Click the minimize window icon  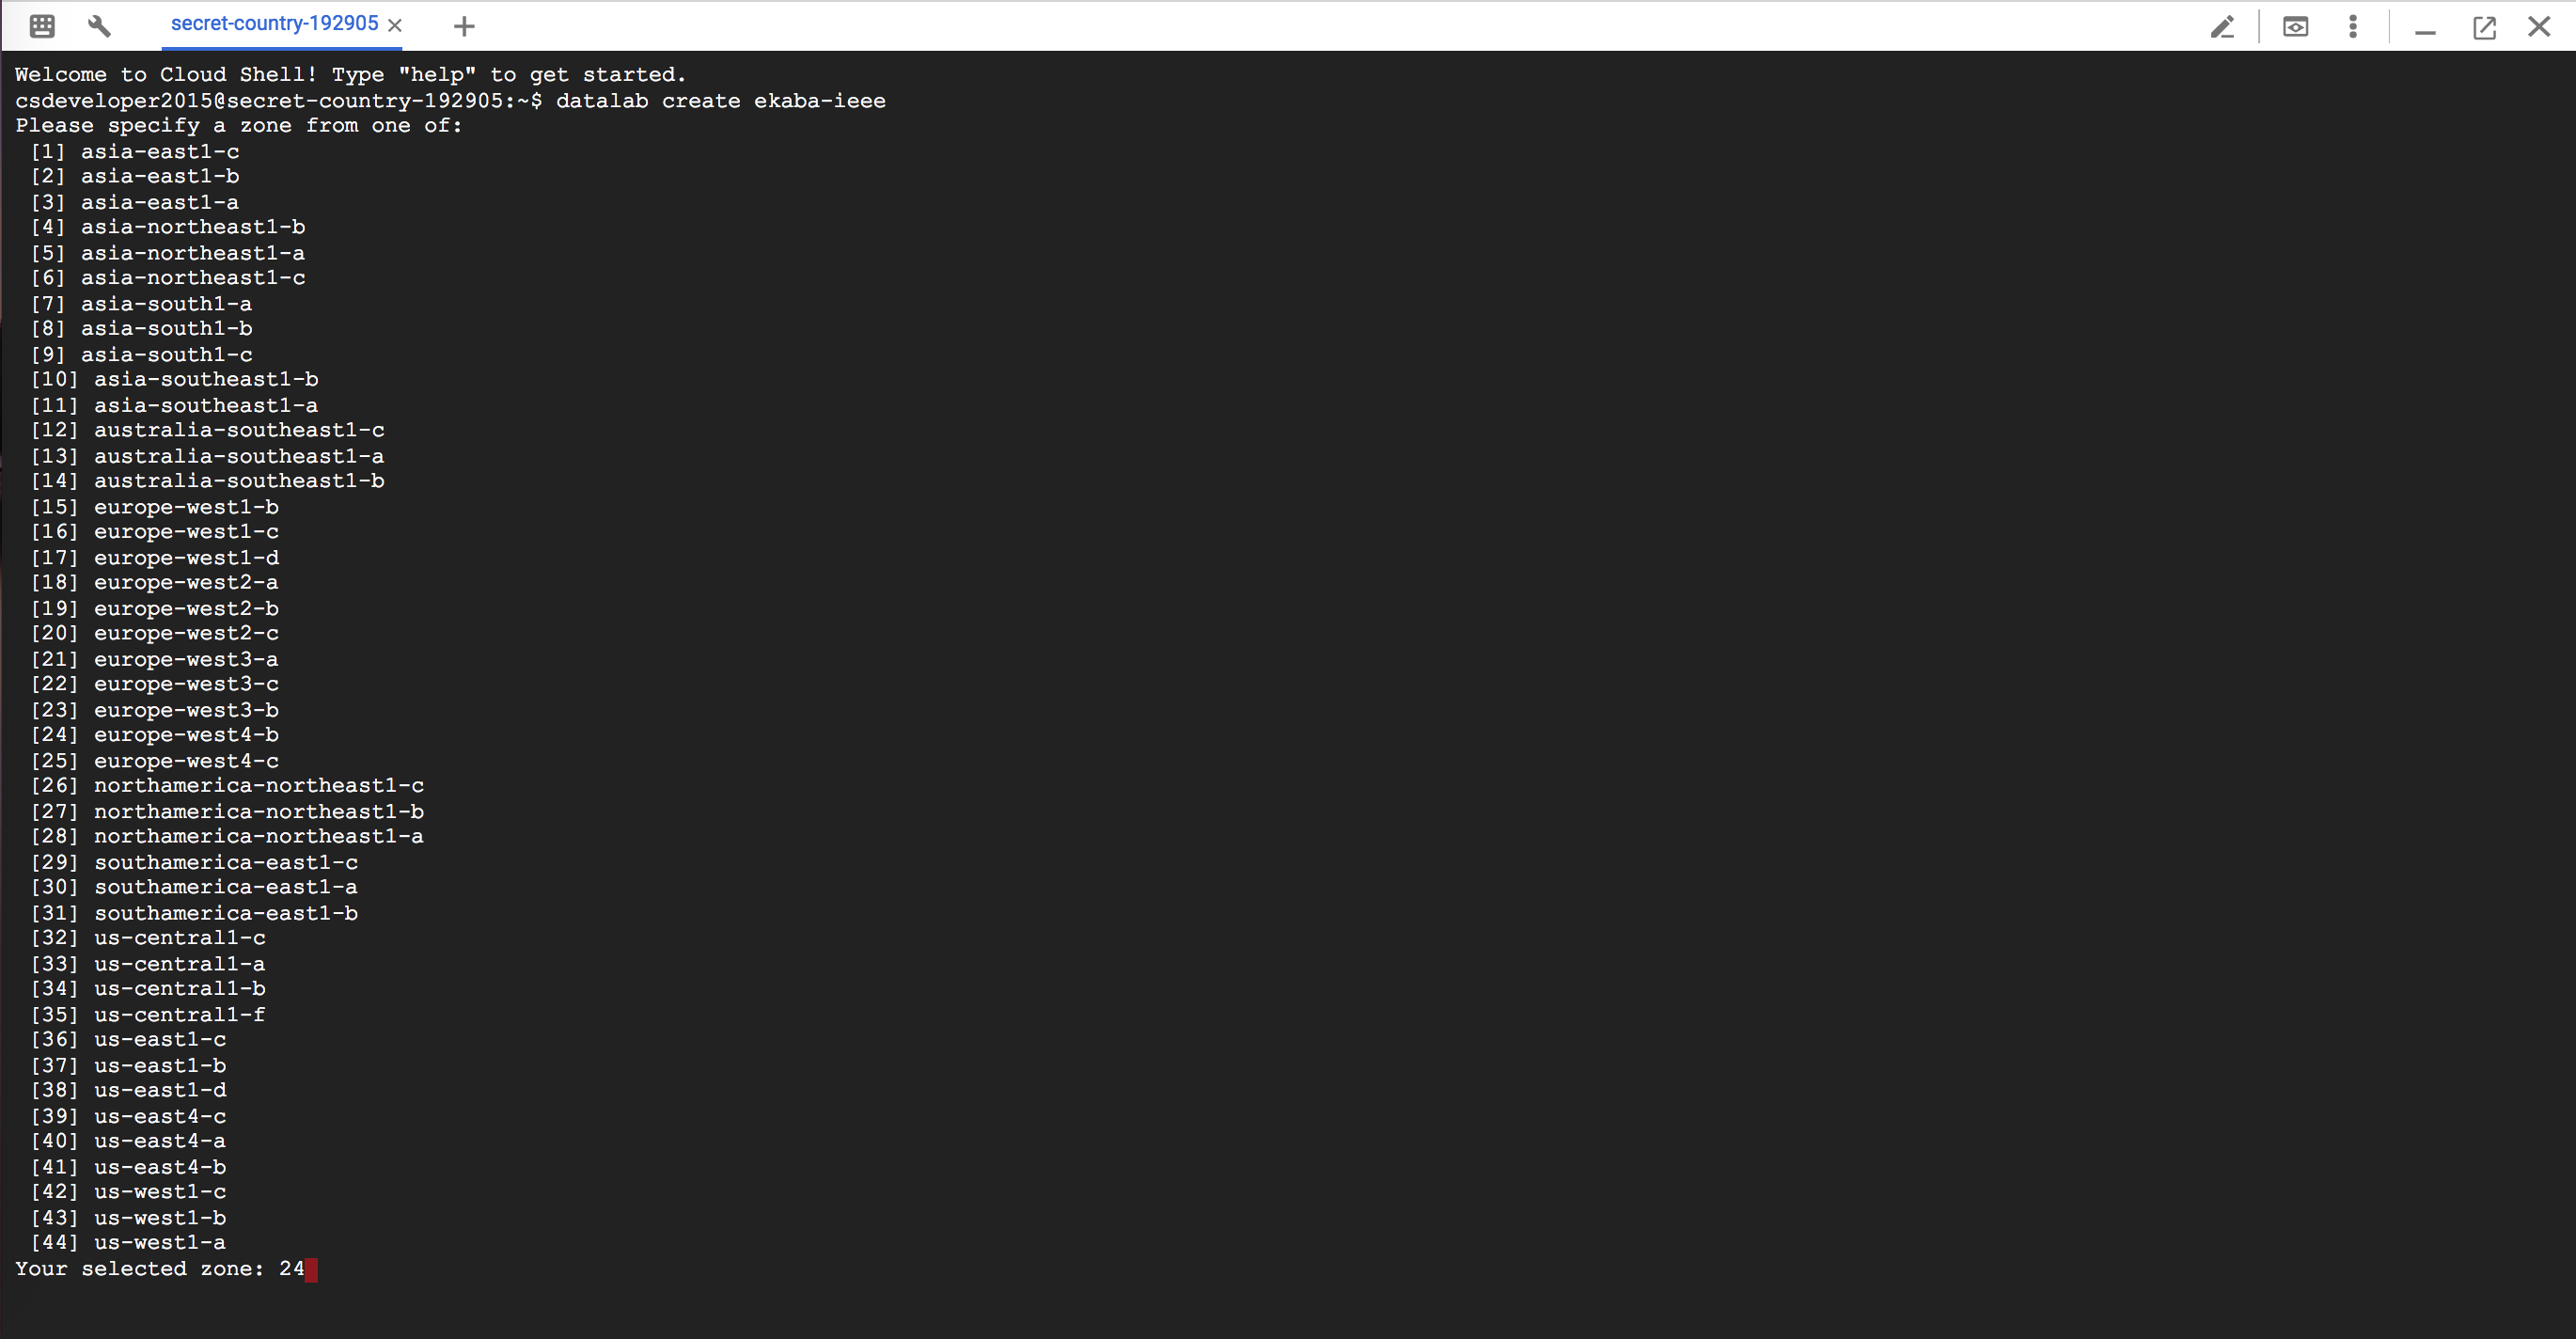[x=2423, y=24]
